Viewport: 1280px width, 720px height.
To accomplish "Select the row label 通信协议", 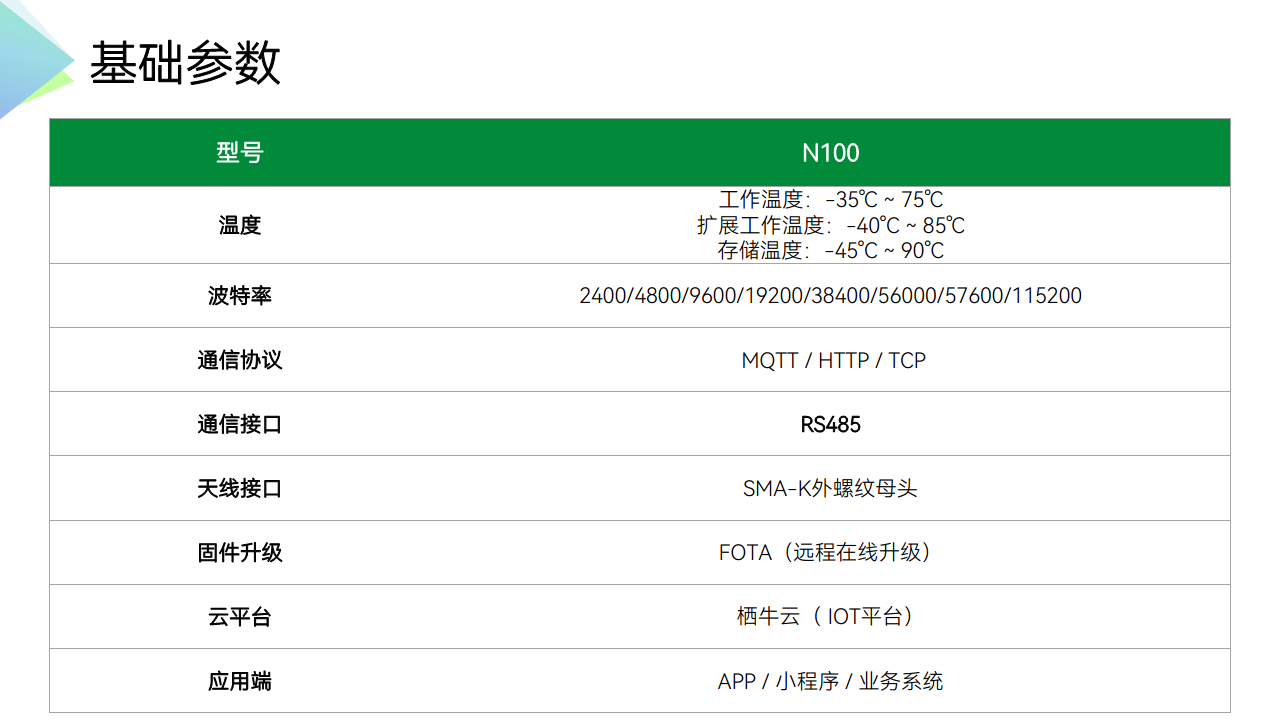I will point(240,360).
